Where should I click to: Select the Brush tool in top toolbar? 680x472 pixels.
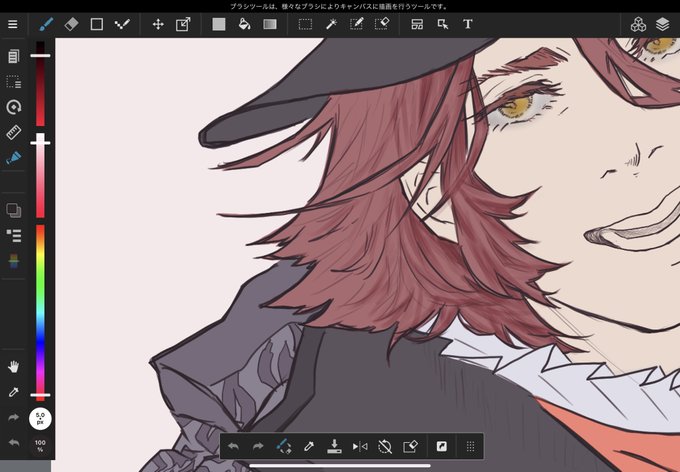coord(46,24)
